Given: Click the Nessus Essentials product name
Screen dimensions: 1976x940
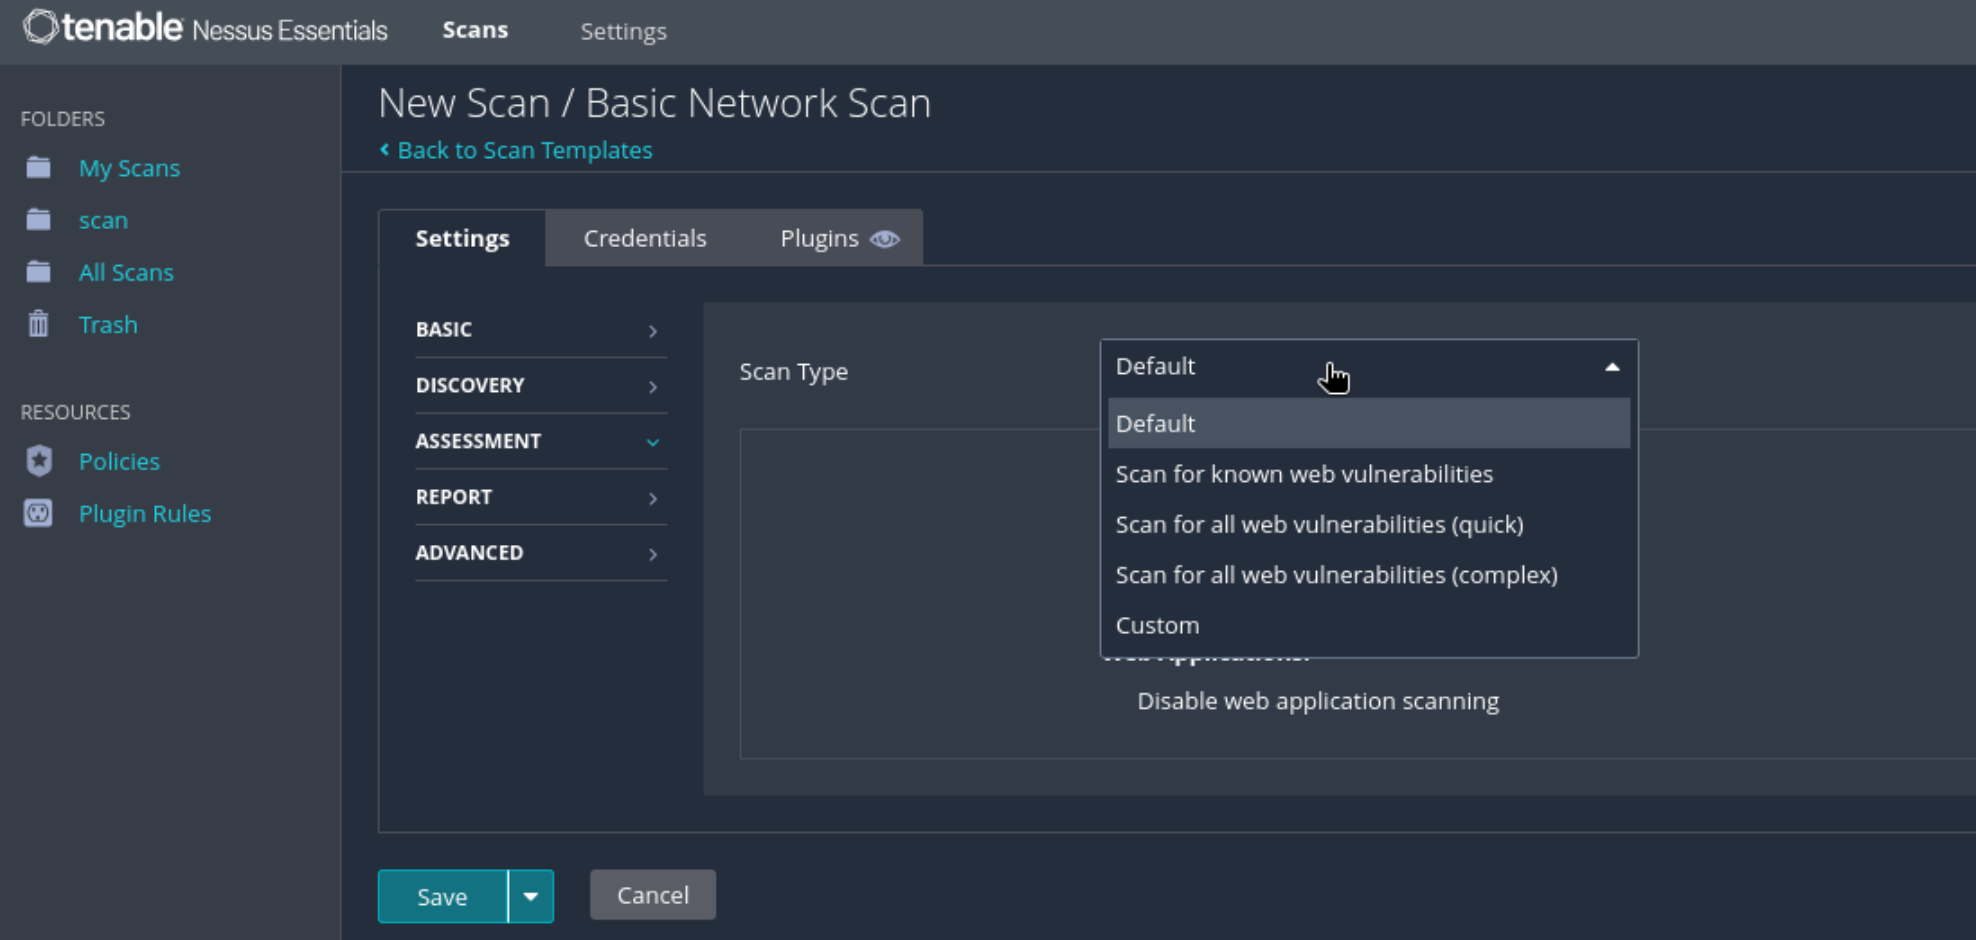Looking at the screenshot, I should [x=290, y=30].
